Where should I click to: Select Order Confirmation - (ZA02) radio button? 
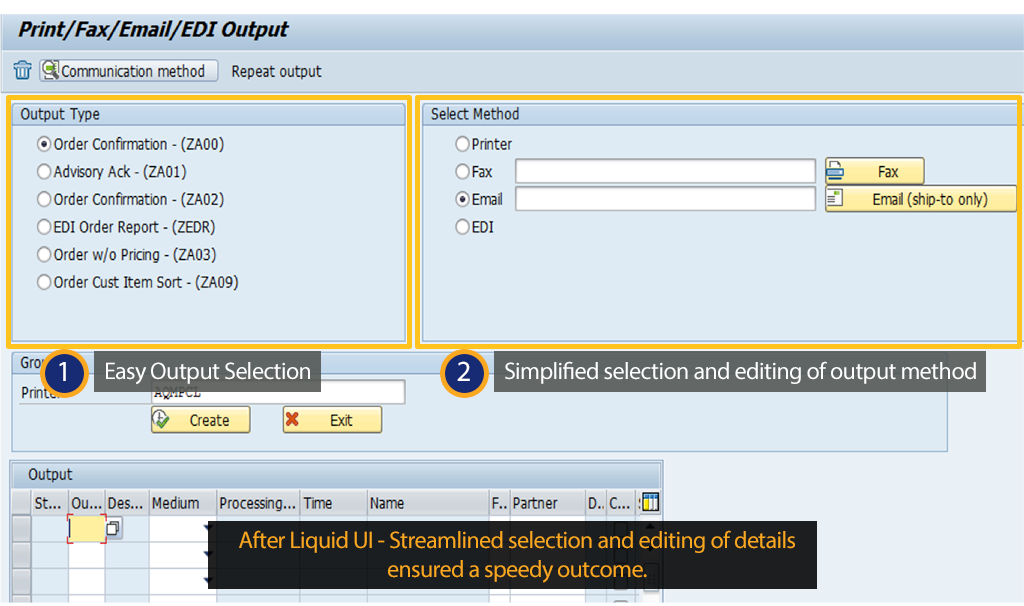point(44,199)
